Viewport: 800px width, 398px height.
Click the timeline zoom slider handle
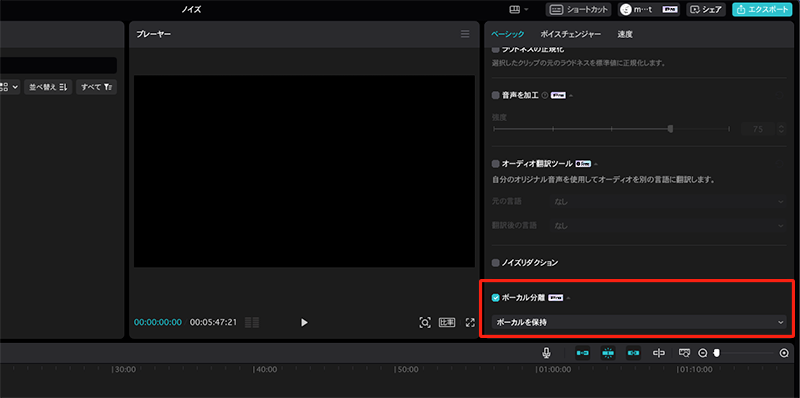(716, 353)
